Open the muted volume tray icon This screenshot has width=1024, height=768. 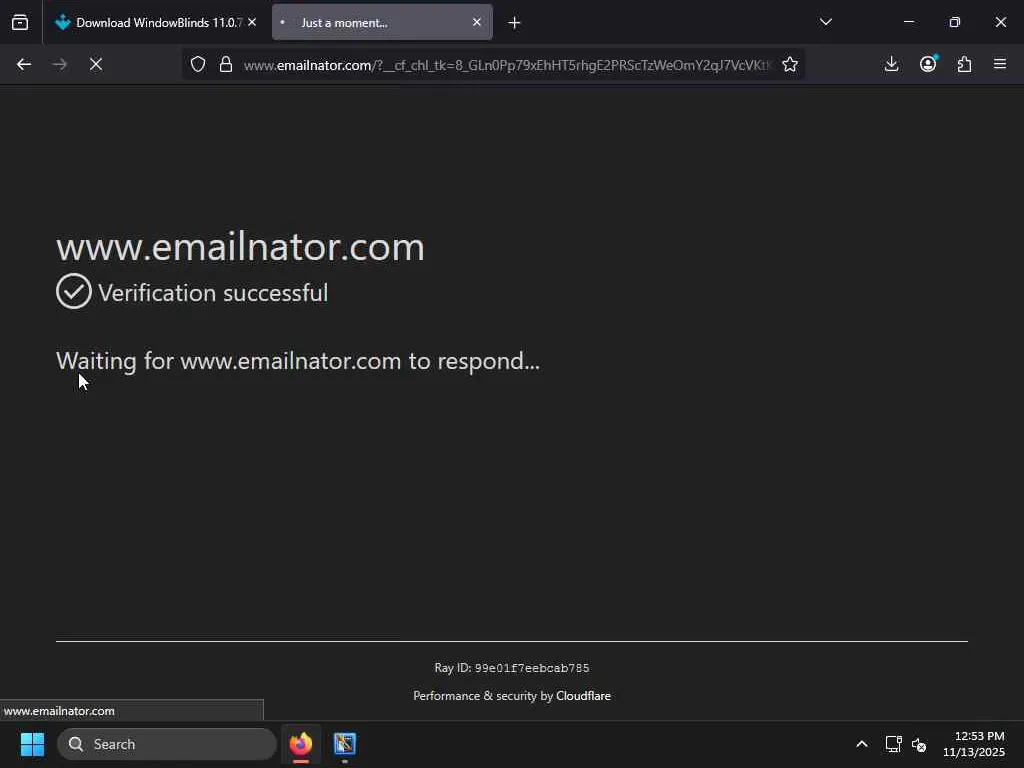pos(919,744)
